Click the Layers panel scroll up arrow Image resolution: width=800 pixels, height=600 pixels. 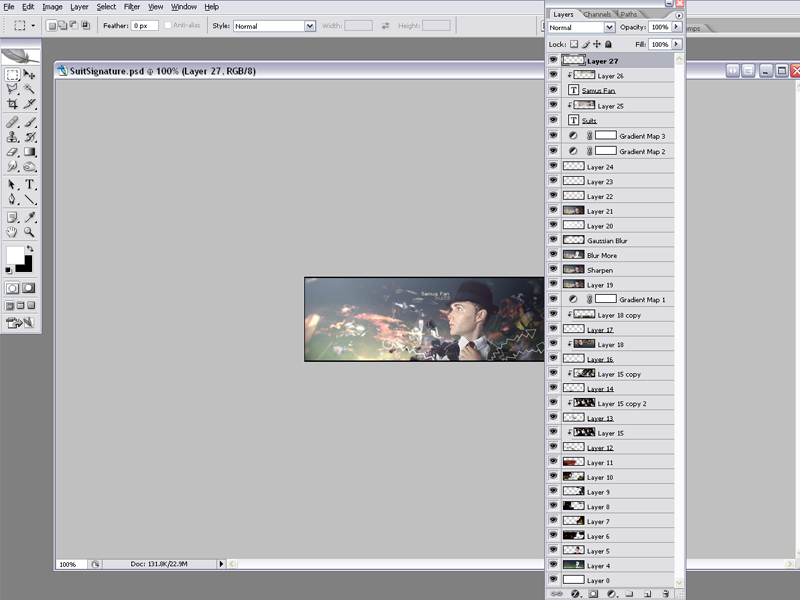(x=679, y=59)
